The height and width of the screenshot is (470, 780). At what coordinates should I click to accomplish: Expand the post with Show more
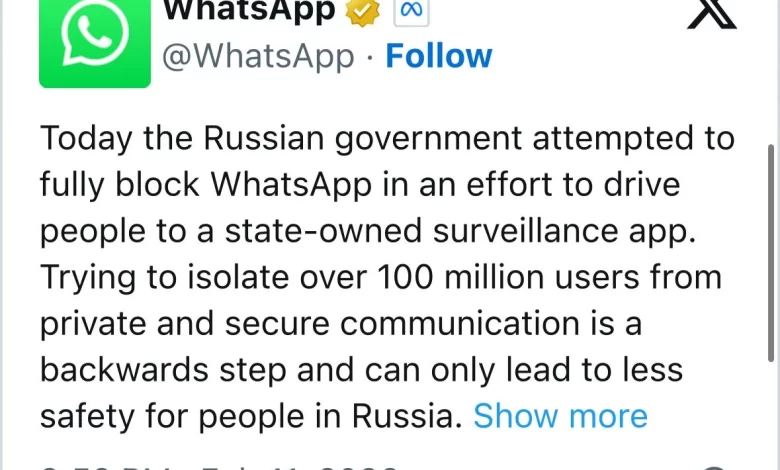[560, 415]
